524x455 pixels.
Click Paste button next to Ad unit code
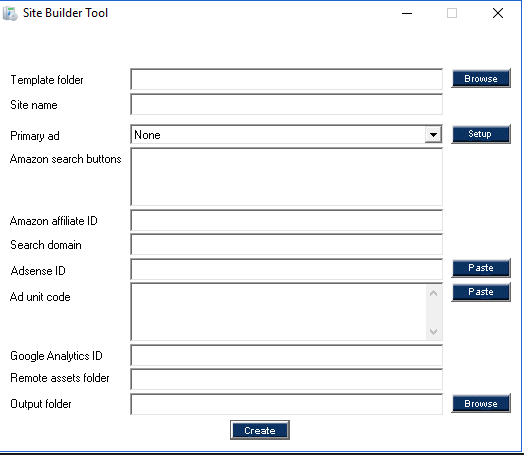coord(481,292)
